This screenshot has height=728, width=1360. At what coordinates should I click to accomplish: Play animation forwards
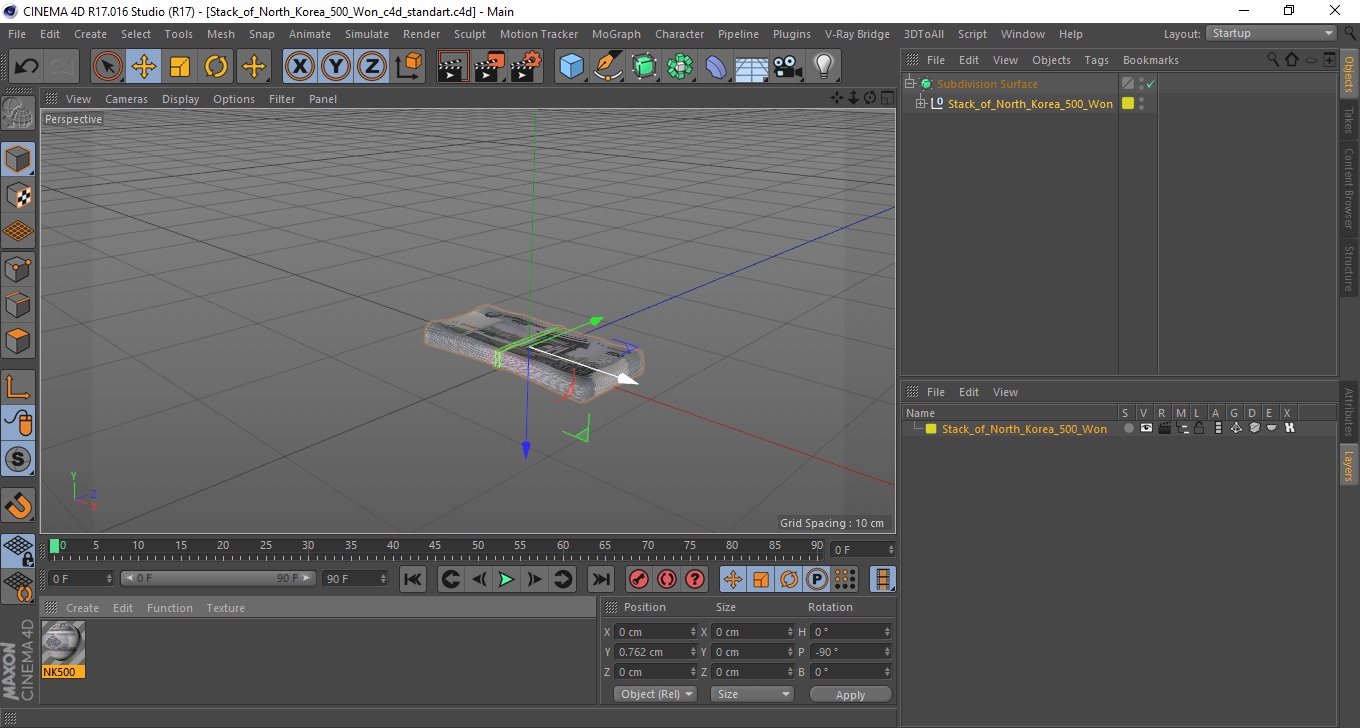[x=506, y=579]
